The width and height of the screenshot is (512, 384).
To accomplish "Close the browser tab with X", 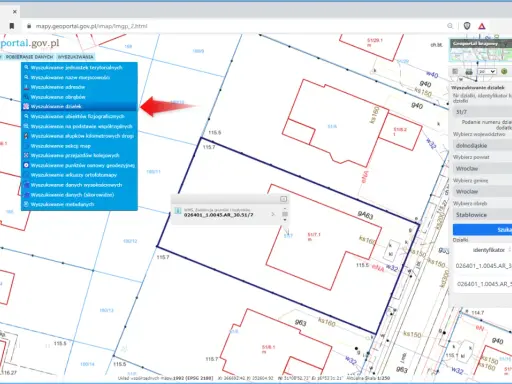I will coord(15,12).
